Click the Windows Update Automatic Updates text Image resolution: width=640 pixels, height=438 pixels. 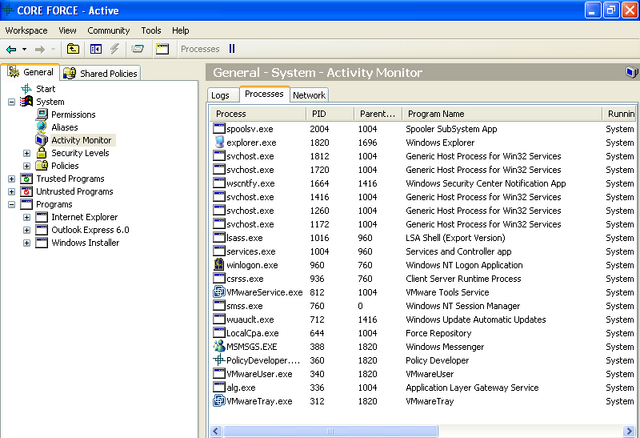pyautogui.click(x=476, y=320)
